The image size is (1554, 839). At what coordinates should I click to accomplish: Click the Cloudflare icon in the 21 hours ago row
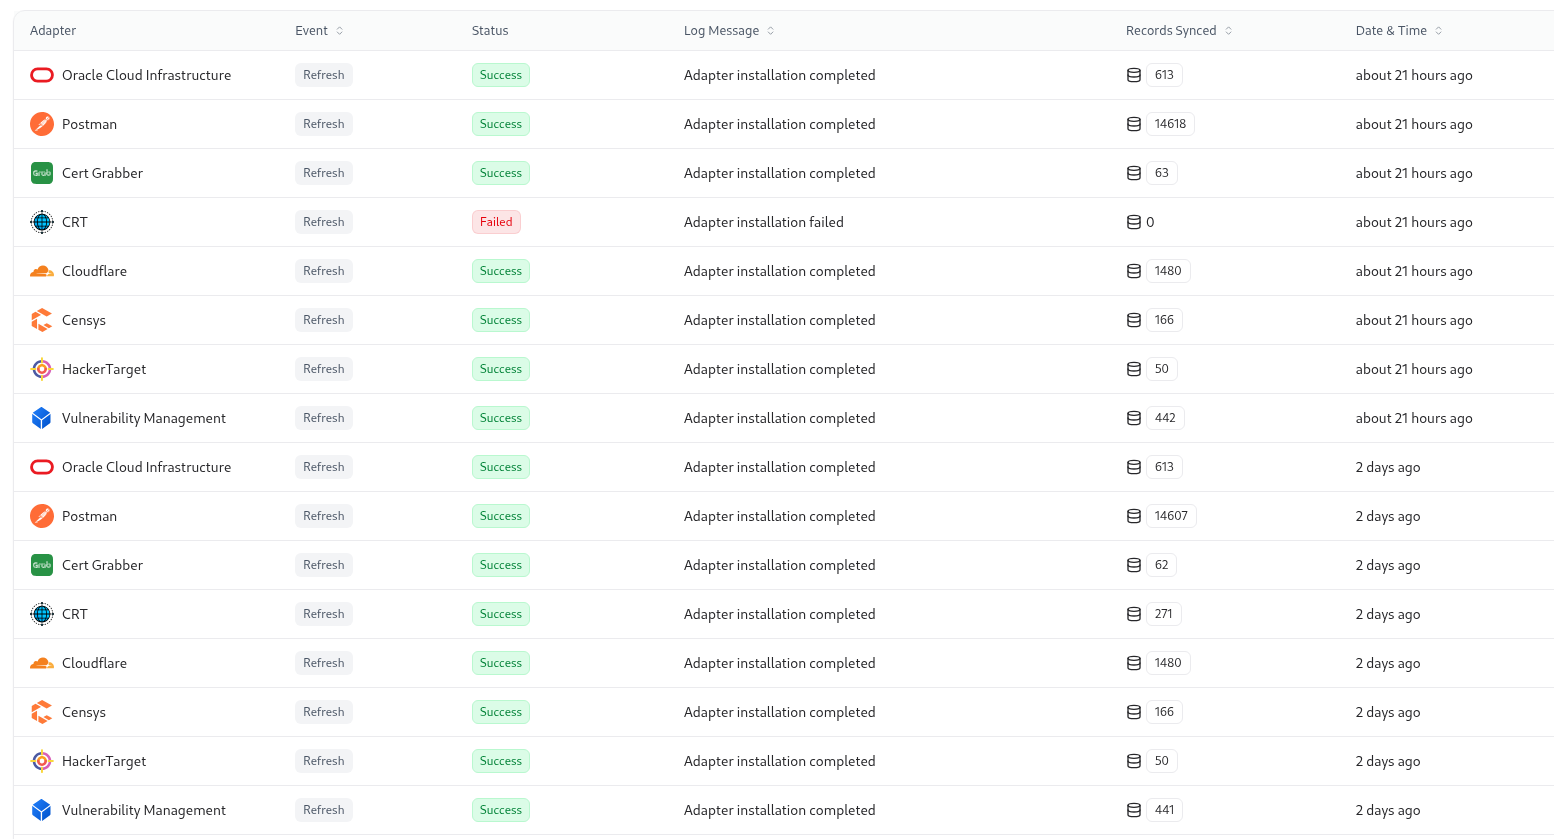click(42, 271)
